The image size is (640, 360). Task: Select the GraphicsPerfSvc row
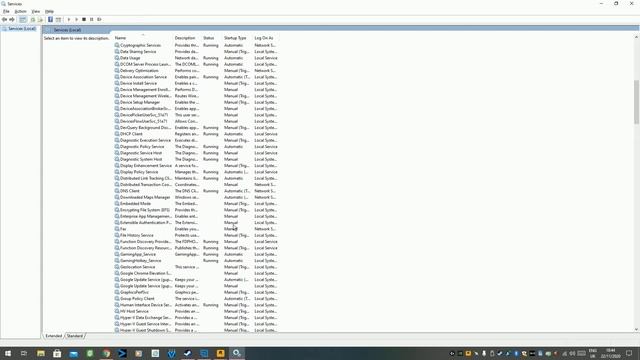(x=196, y=292)
